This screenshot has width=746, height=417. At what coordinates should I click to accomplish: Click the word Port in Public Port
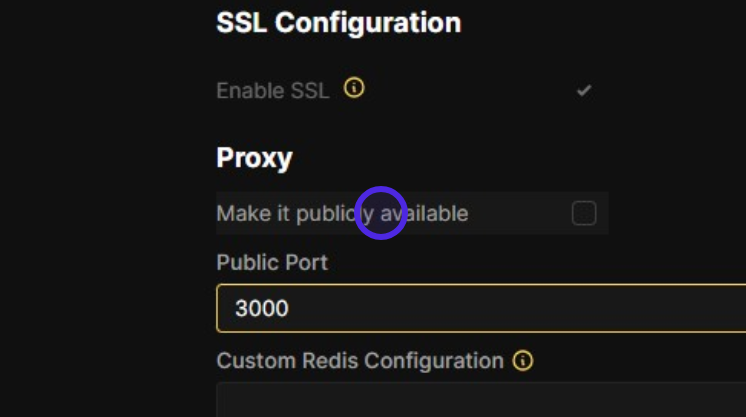pos(308,262)
